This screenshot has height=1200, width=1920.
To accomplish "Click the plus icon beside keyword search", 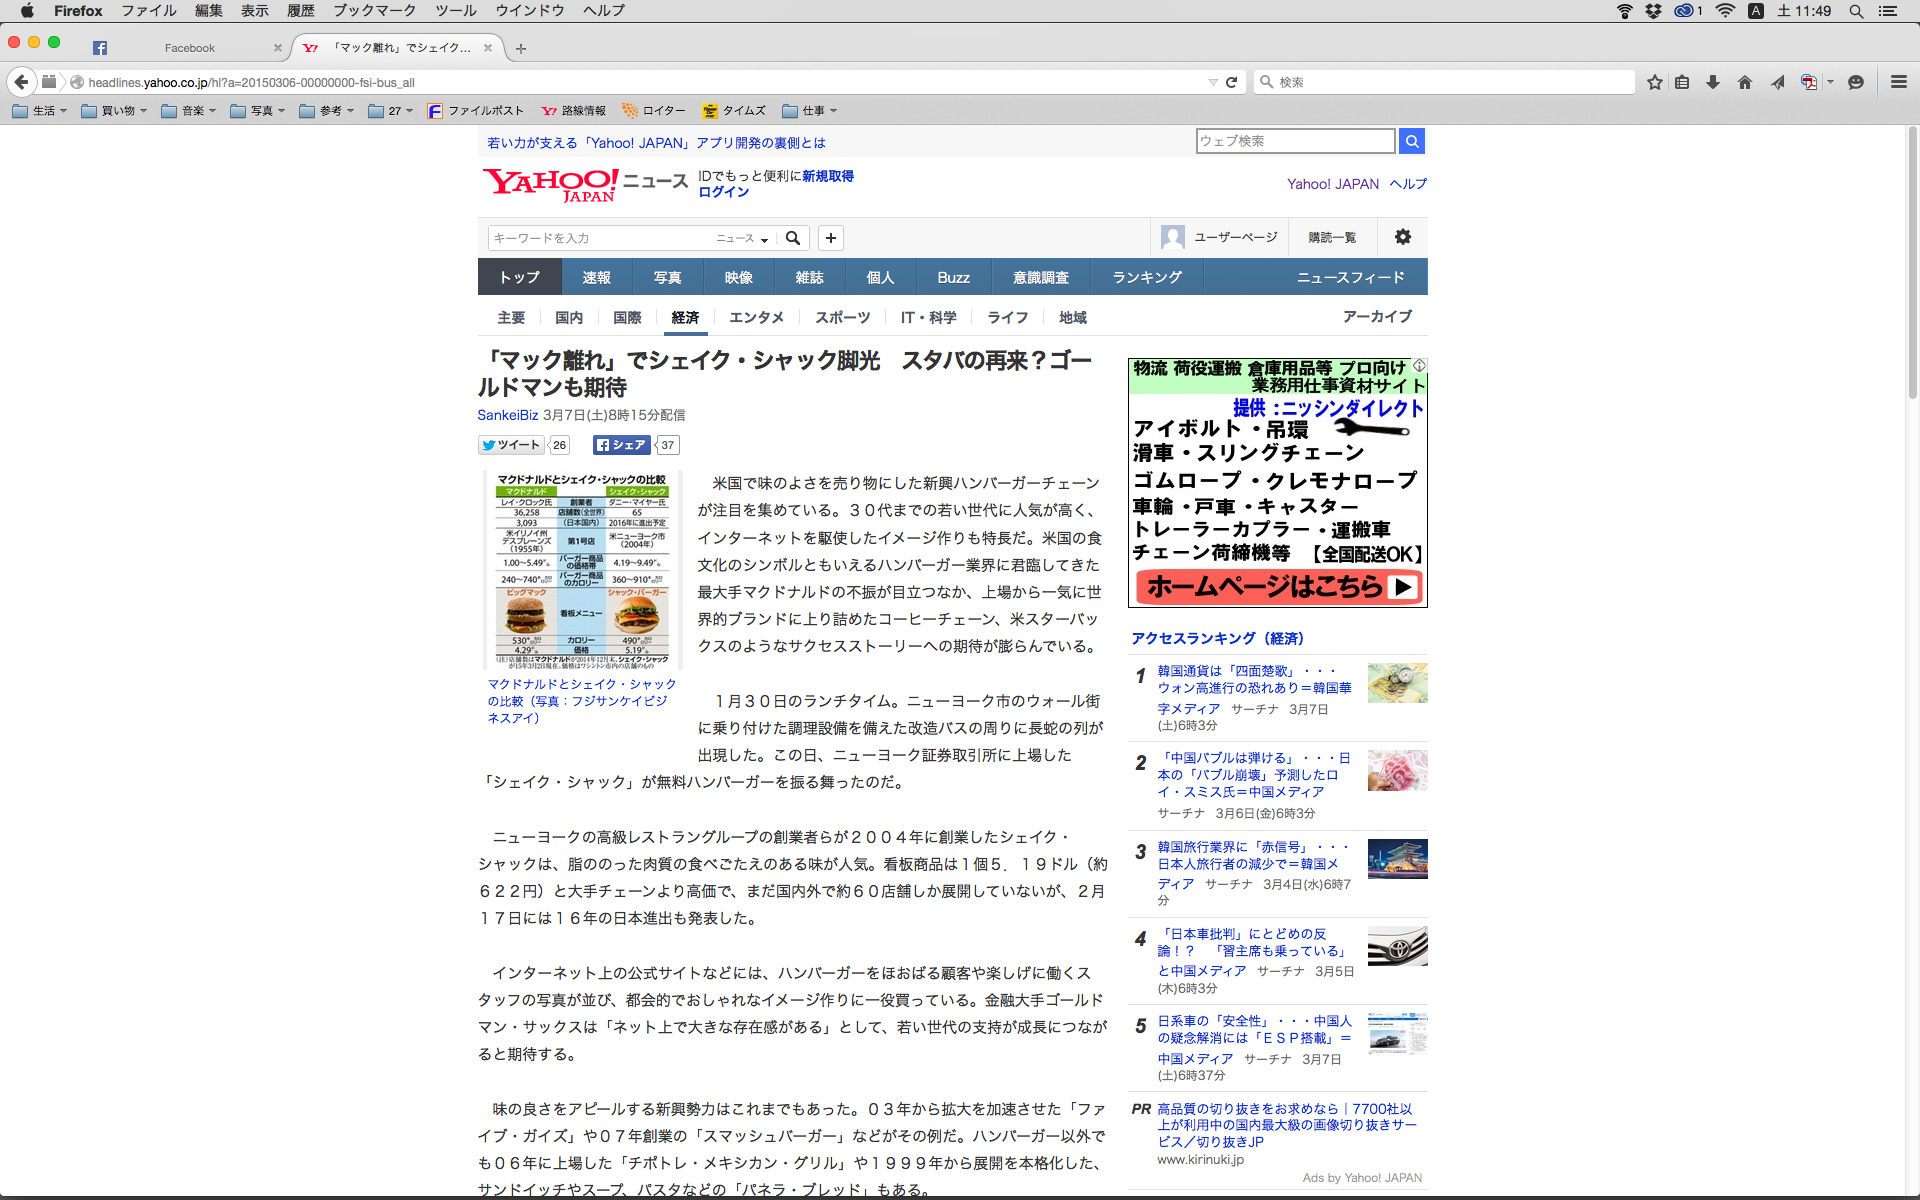I will click(x=831, y=238).
